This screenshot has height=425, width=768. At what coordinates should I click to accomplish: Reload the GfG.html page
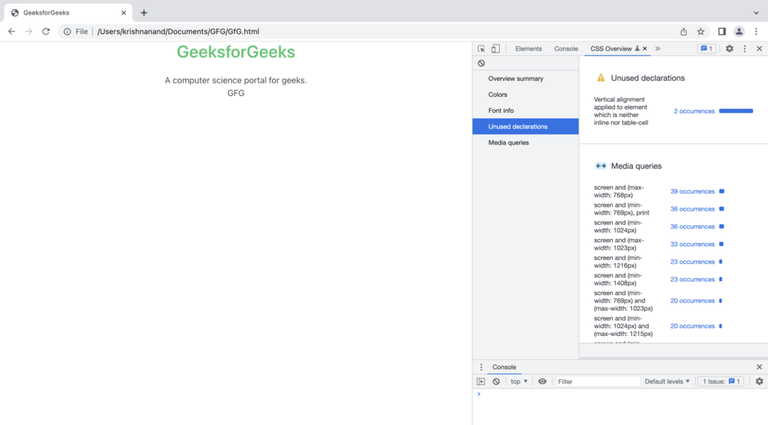[x=46, y=31]
